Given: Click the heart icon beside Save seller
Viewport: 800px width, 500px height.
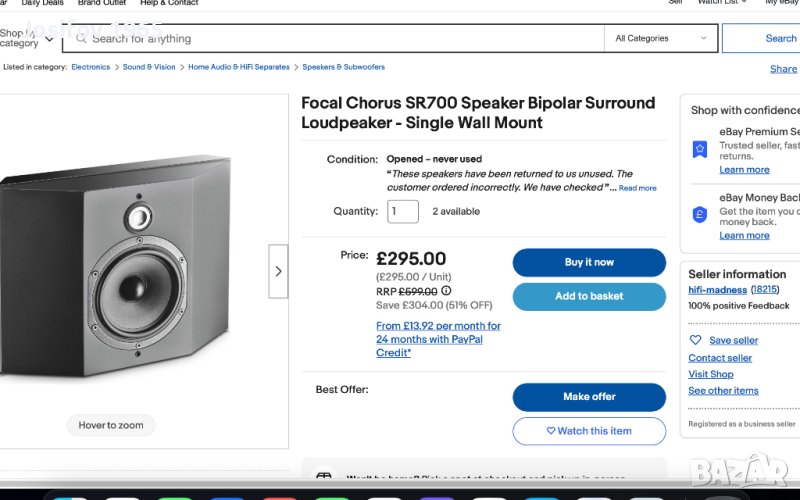Looking at the screenshot, I should pos(696,340).
